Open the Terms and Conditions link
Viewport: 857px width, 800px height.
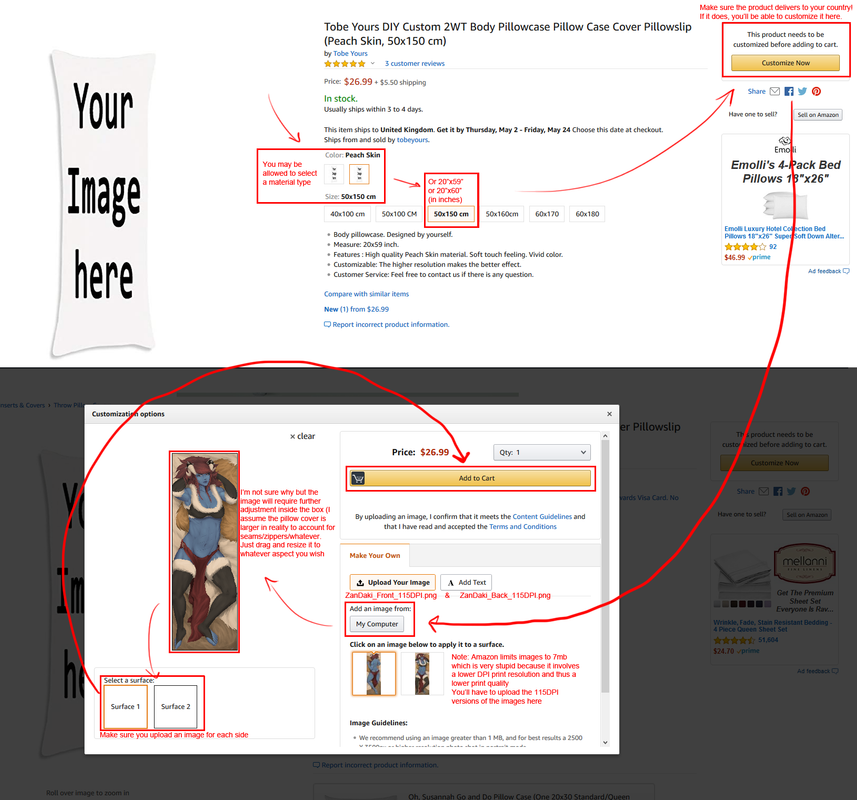(523, 527)
